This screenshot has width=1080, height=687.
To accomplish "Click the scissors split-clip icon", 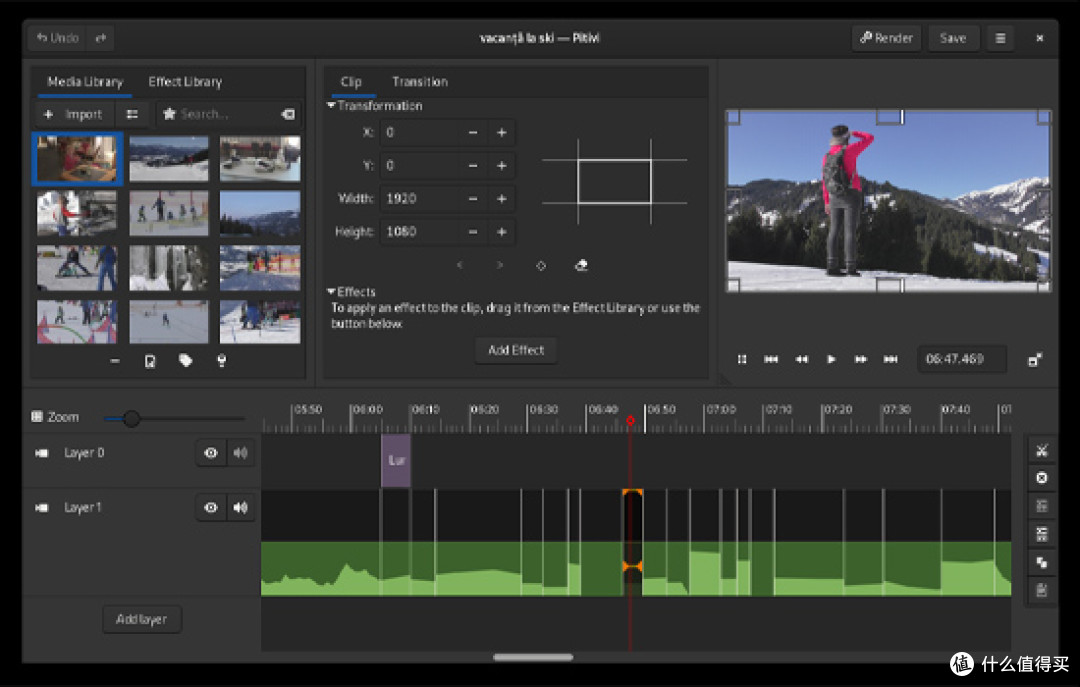I will pyautogui.click(x=1041, y=451).
